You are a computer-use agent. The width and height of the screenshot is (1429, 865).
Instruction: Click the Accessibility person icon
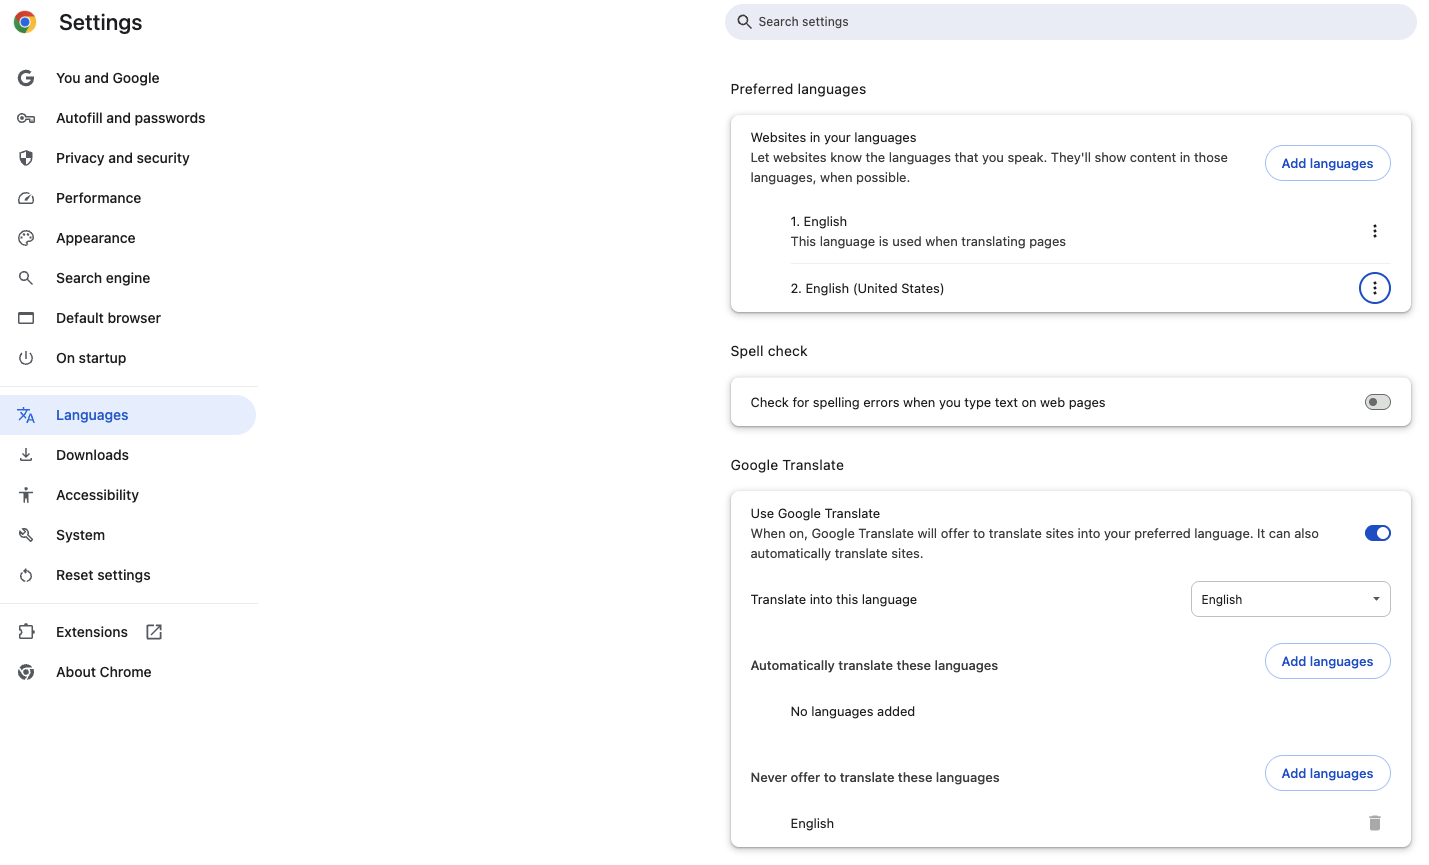click(26, 495)
